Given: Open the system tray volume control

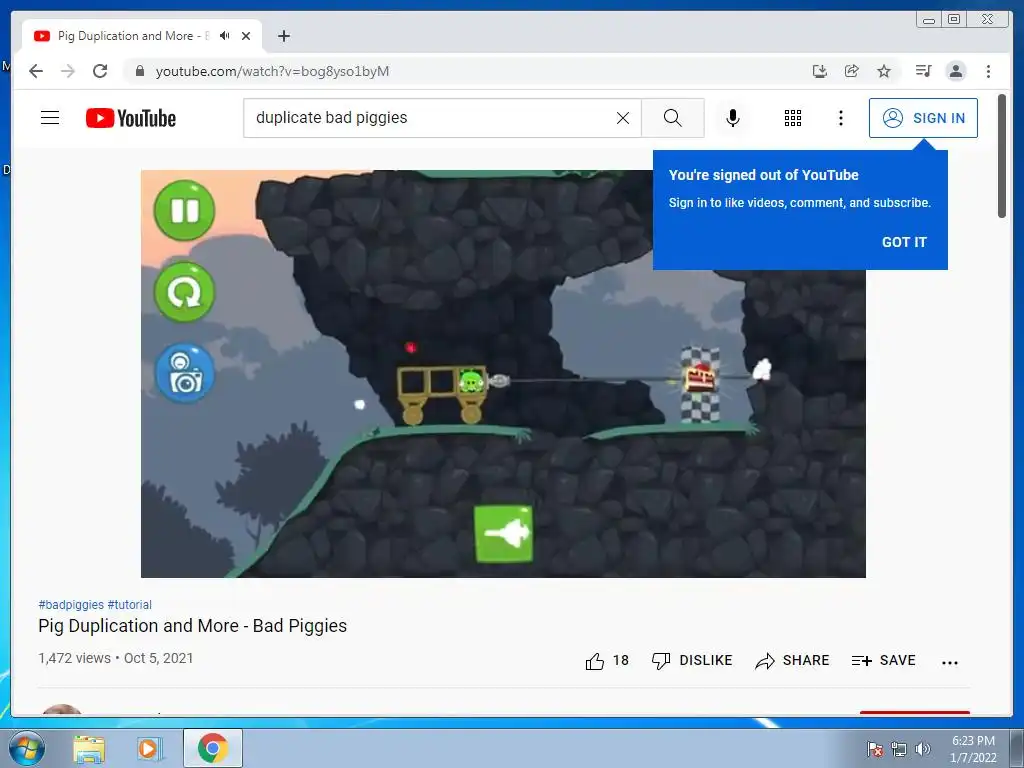Looking at the screenshot, I should [922, 749].
